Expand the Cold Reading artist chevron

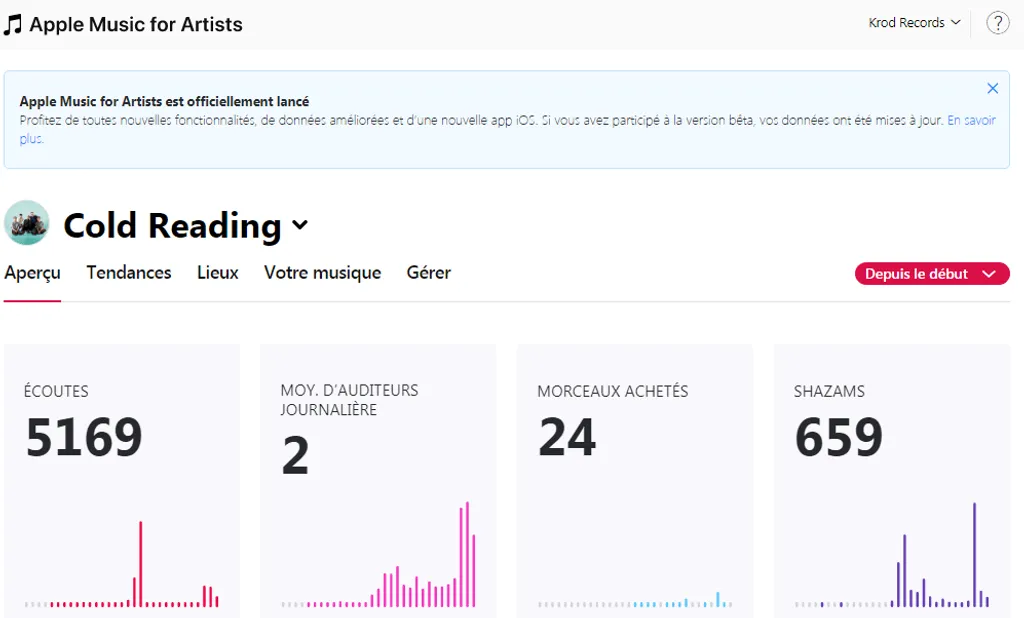300,226
